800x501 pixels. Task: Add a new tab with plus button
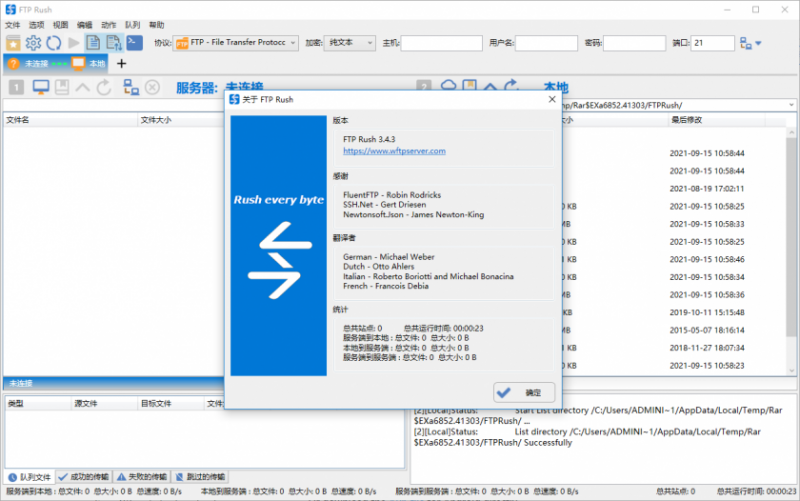121,64
